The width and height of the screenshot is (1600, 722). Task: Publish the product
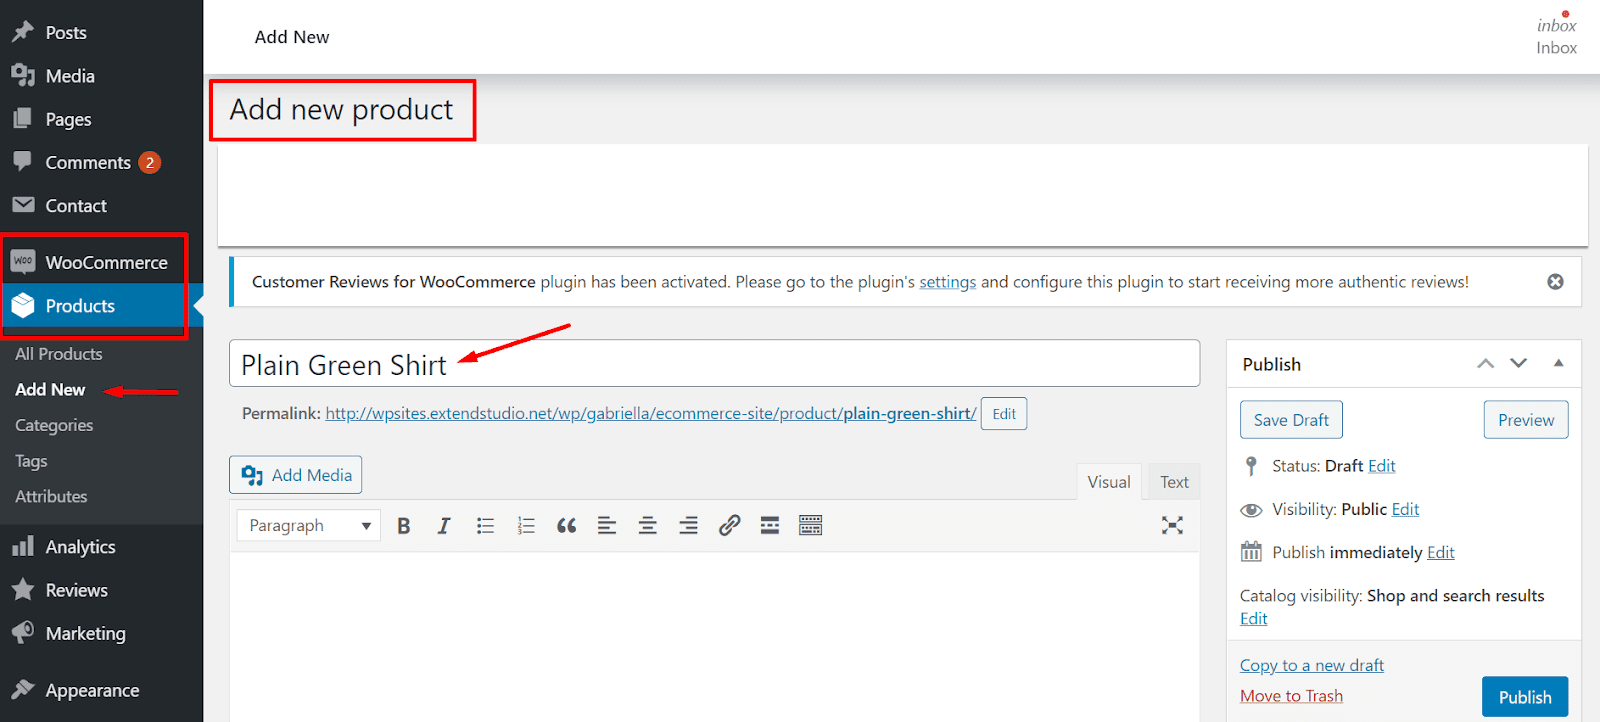coord(1525,697)
